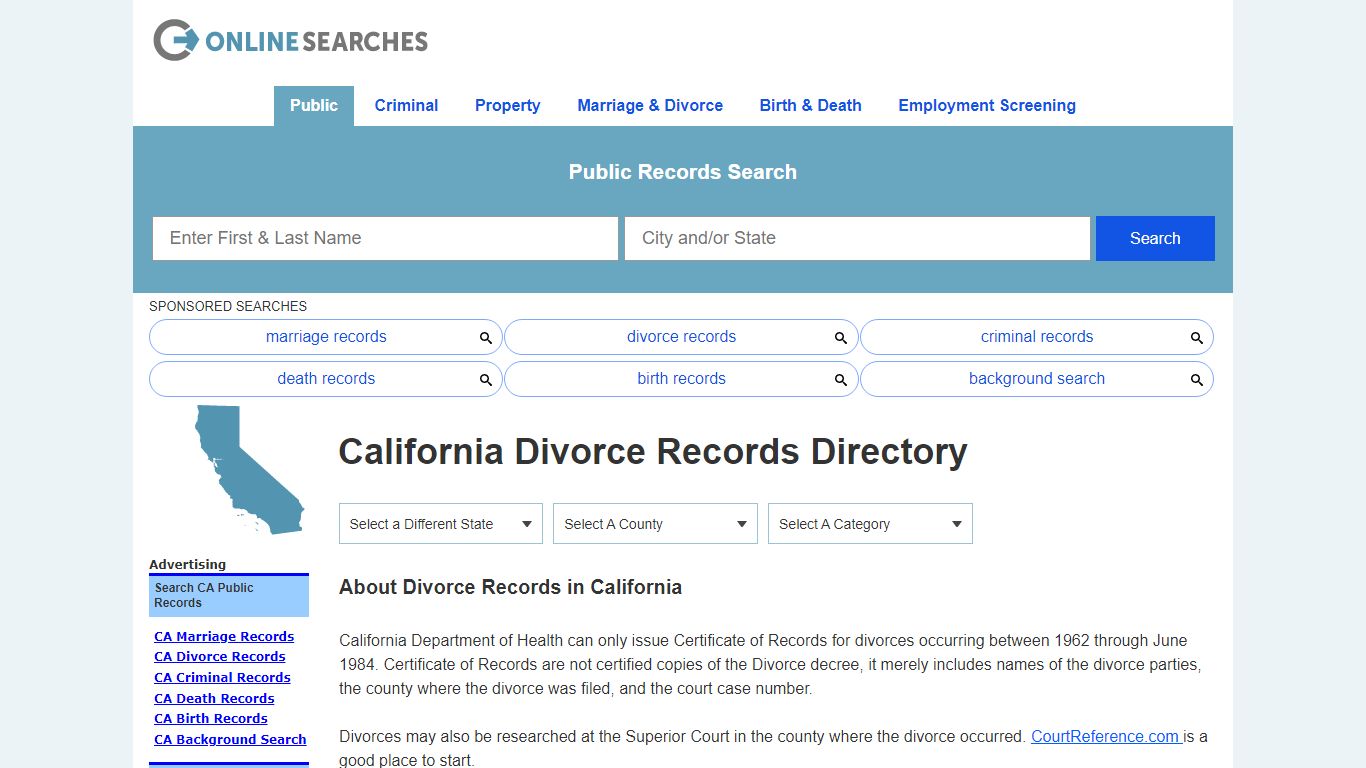Viewport: 1366px width, 768px height.
Task: Open the Select a Different State dropdown
Action: tap(440, 523)
